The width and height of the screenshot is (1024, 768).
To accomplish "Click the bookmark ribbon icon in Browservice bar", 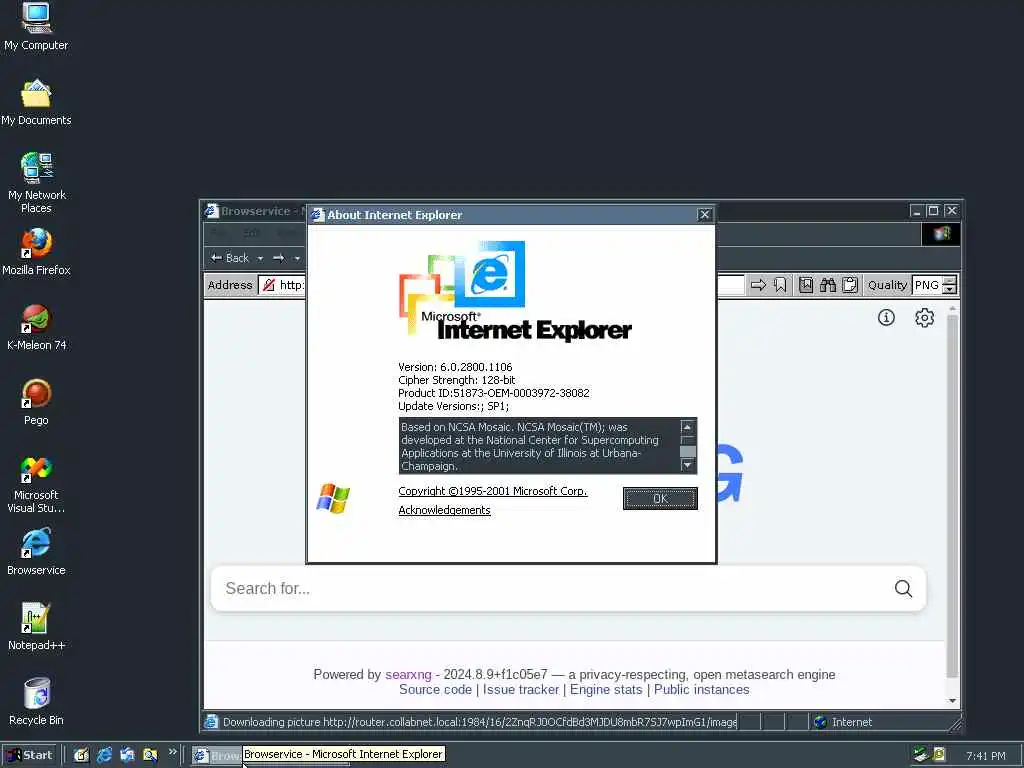I will [x=780, y=285].
